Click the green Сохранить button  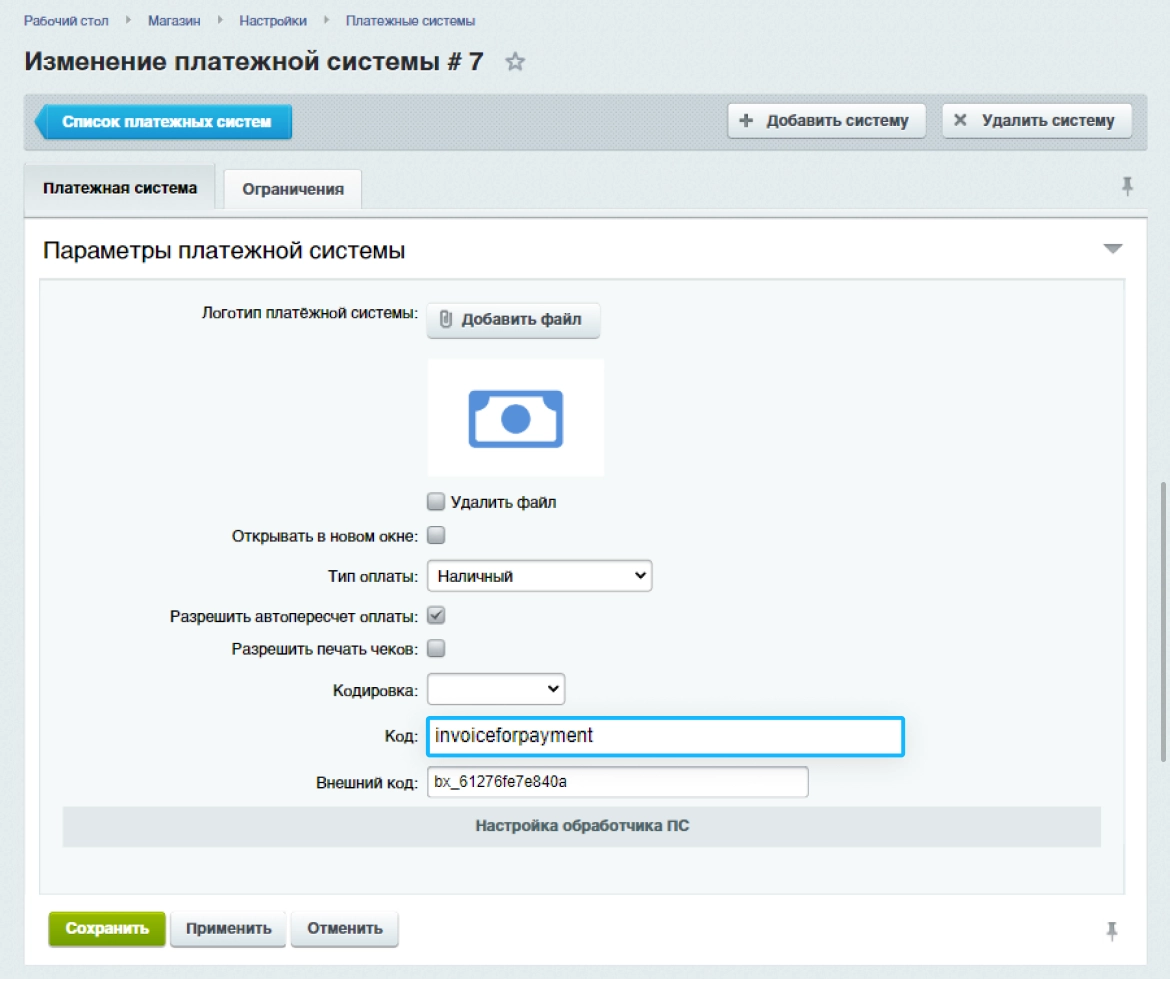pyautogui.click(x=107, y=928)
